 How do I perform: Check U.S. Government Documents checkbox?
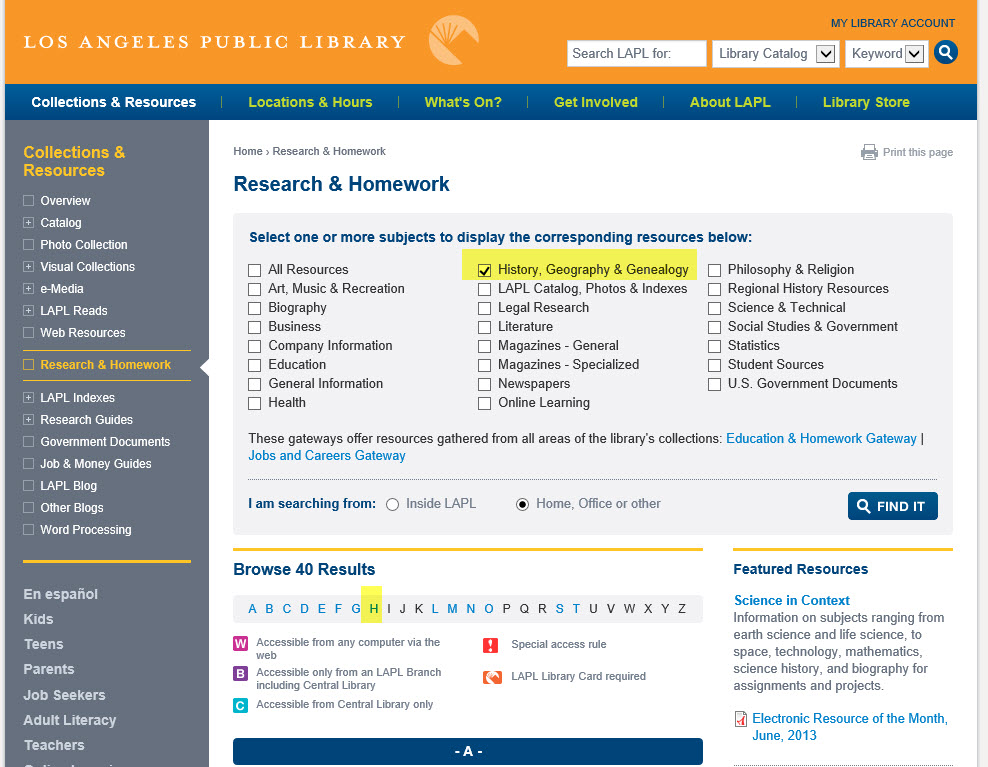coord(715,384)
